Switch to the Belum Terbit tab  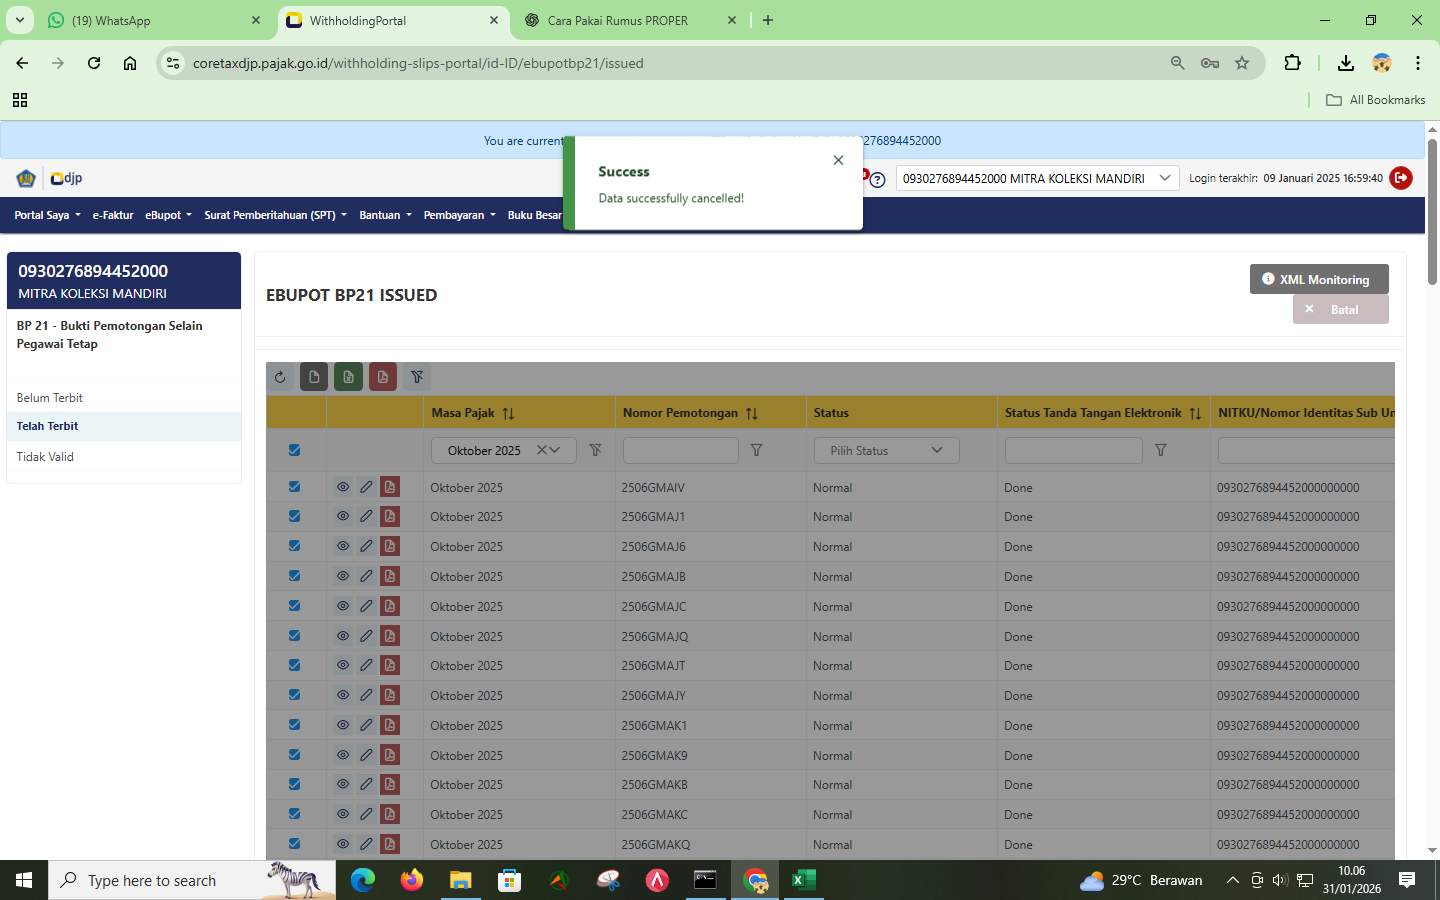point(49,397)
